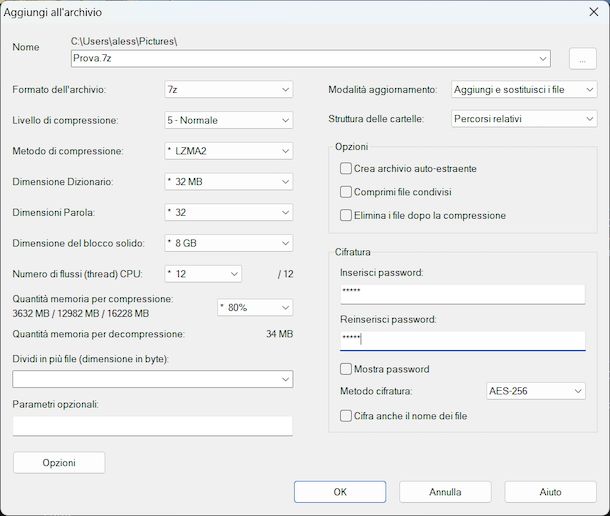This screenshot has width=610, height=516.
Task: Expand the Dimensione del blocco solido dropdown
Action: click(228, 243)
